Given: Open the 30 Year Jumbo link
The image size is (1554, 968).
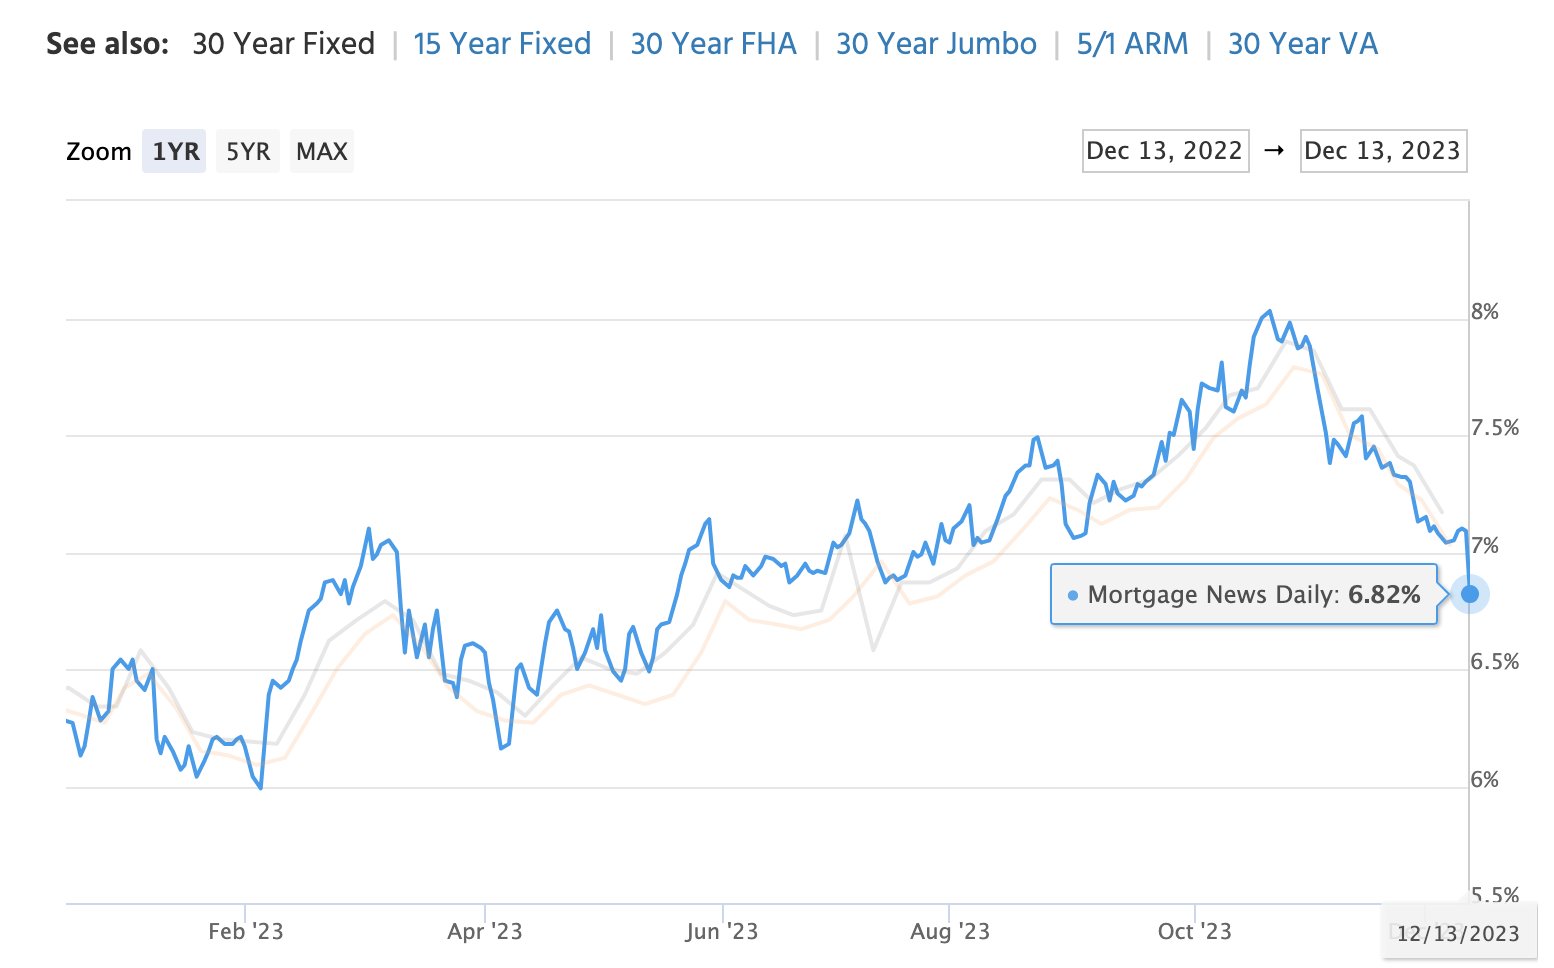Looking at the screenshot, I should tap(936, 44).
